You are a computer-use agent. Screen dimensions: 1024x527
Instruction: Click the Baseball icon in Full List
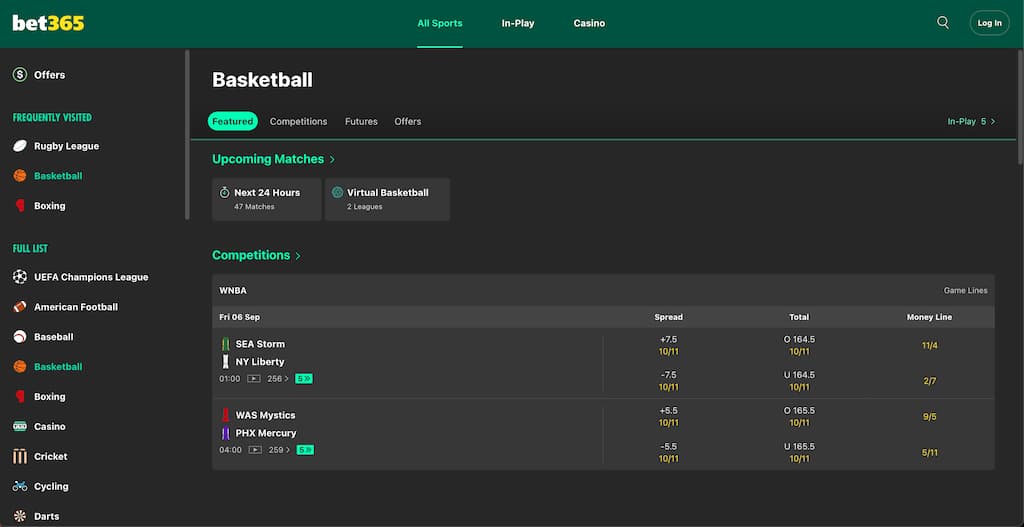tap(20, 337)
